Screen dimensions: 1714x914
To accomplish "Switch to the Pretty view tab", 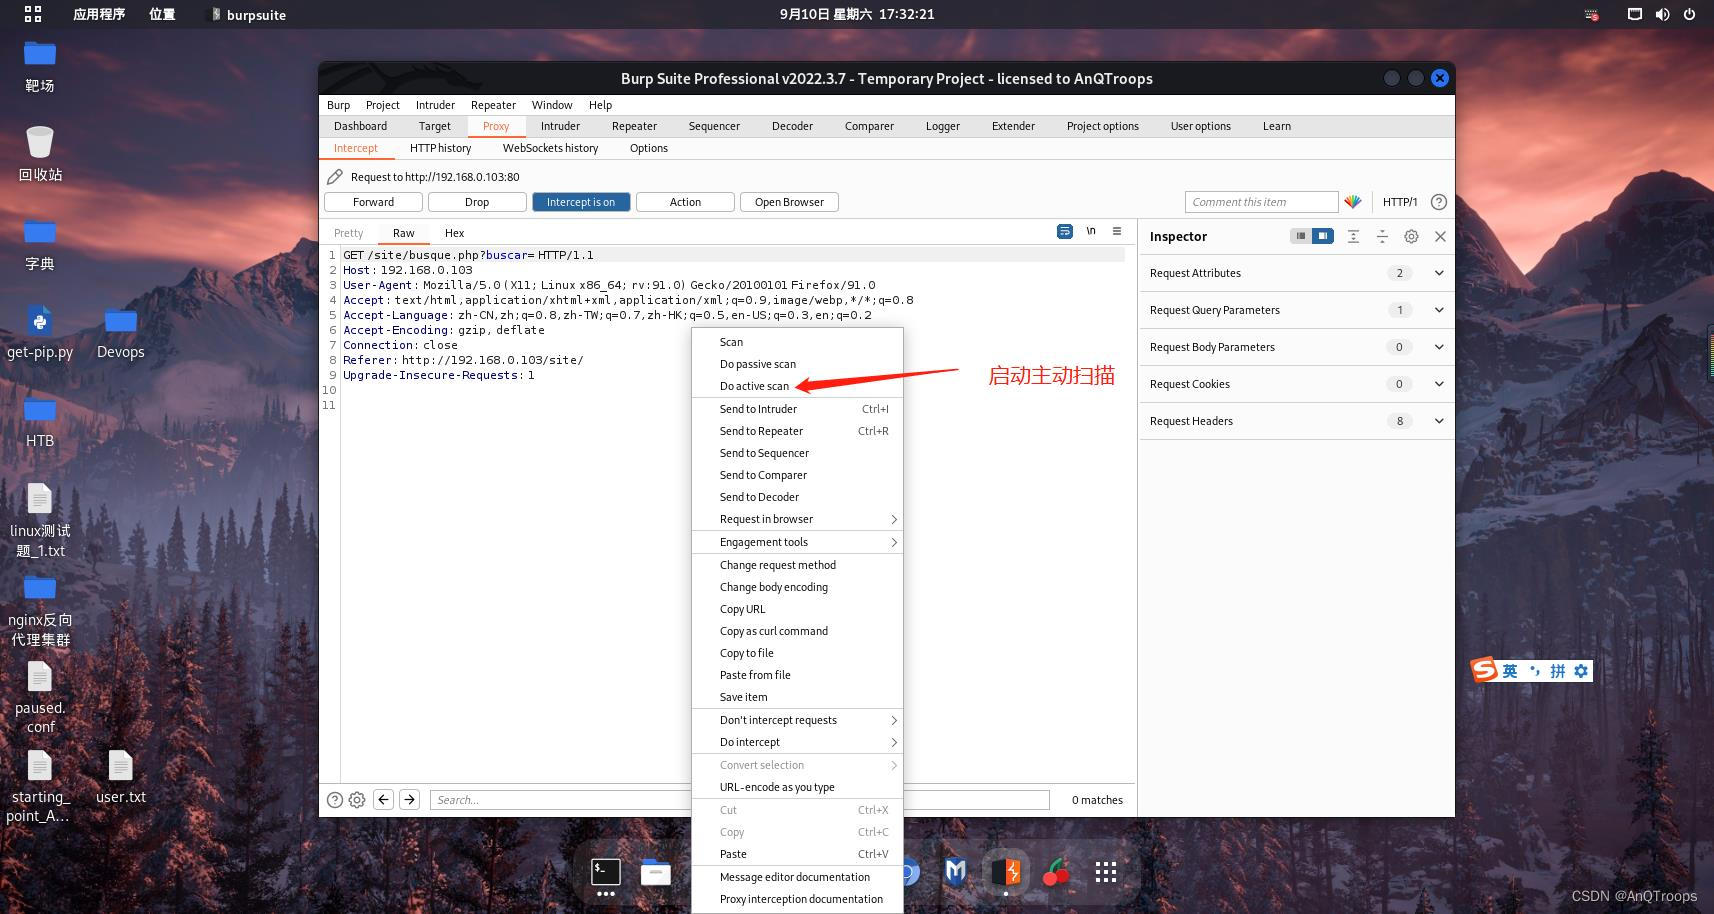I will [348, 233].
